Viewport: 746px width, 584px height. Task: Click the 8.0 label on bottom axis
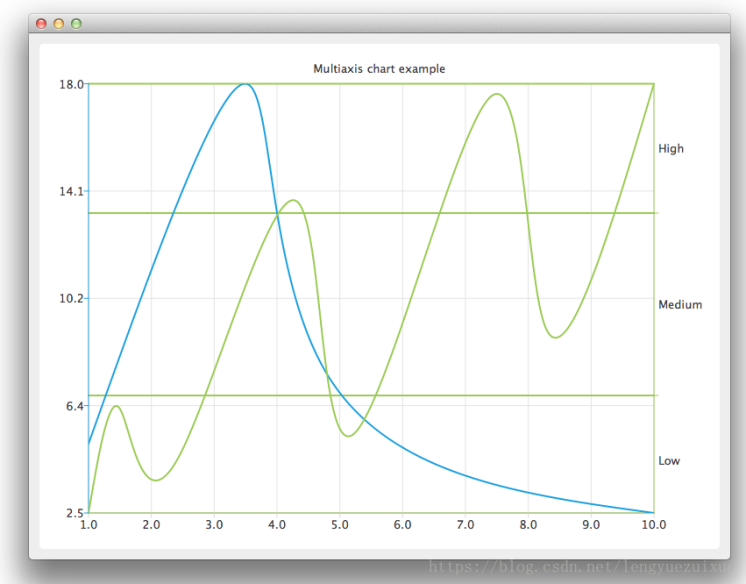pyautogui.click(x=528, y=525)
